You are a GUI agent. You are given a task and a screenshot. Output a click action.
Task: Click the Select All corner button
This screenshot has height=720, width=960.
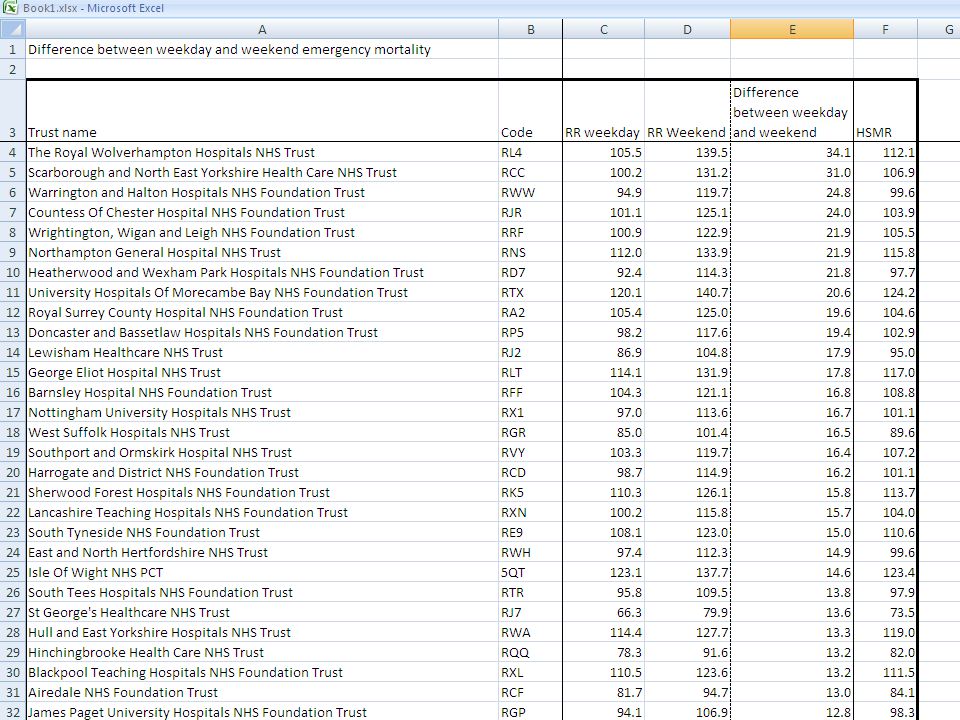pos(13,29)
